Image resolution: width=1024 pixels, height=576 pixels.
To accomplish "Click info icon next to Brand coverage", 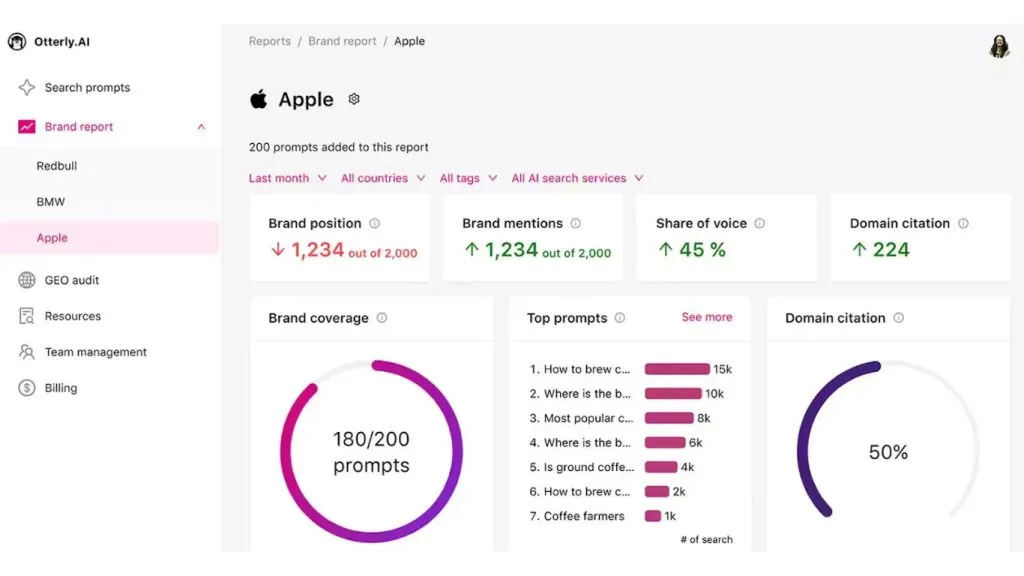I will coord(382,318).
